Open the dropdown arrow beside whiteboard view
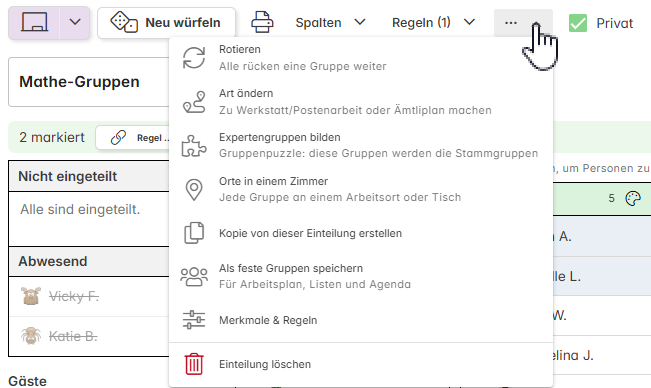The height and width of the screenshot is (388, 651). [75, 22]
